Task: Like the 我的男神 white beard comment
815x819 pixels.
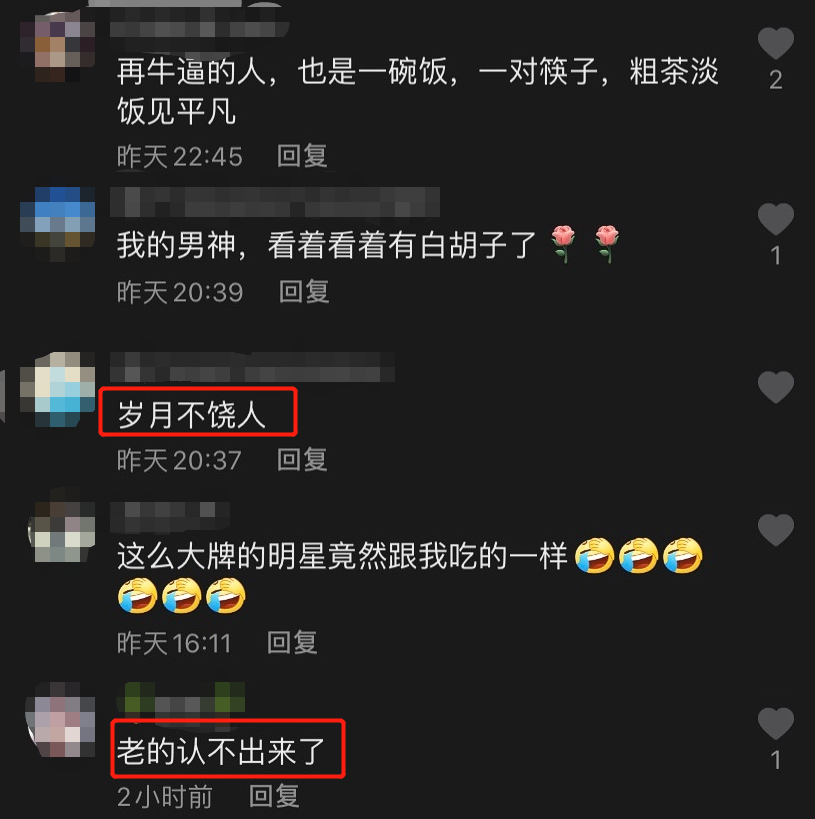Action: [776, 218]
